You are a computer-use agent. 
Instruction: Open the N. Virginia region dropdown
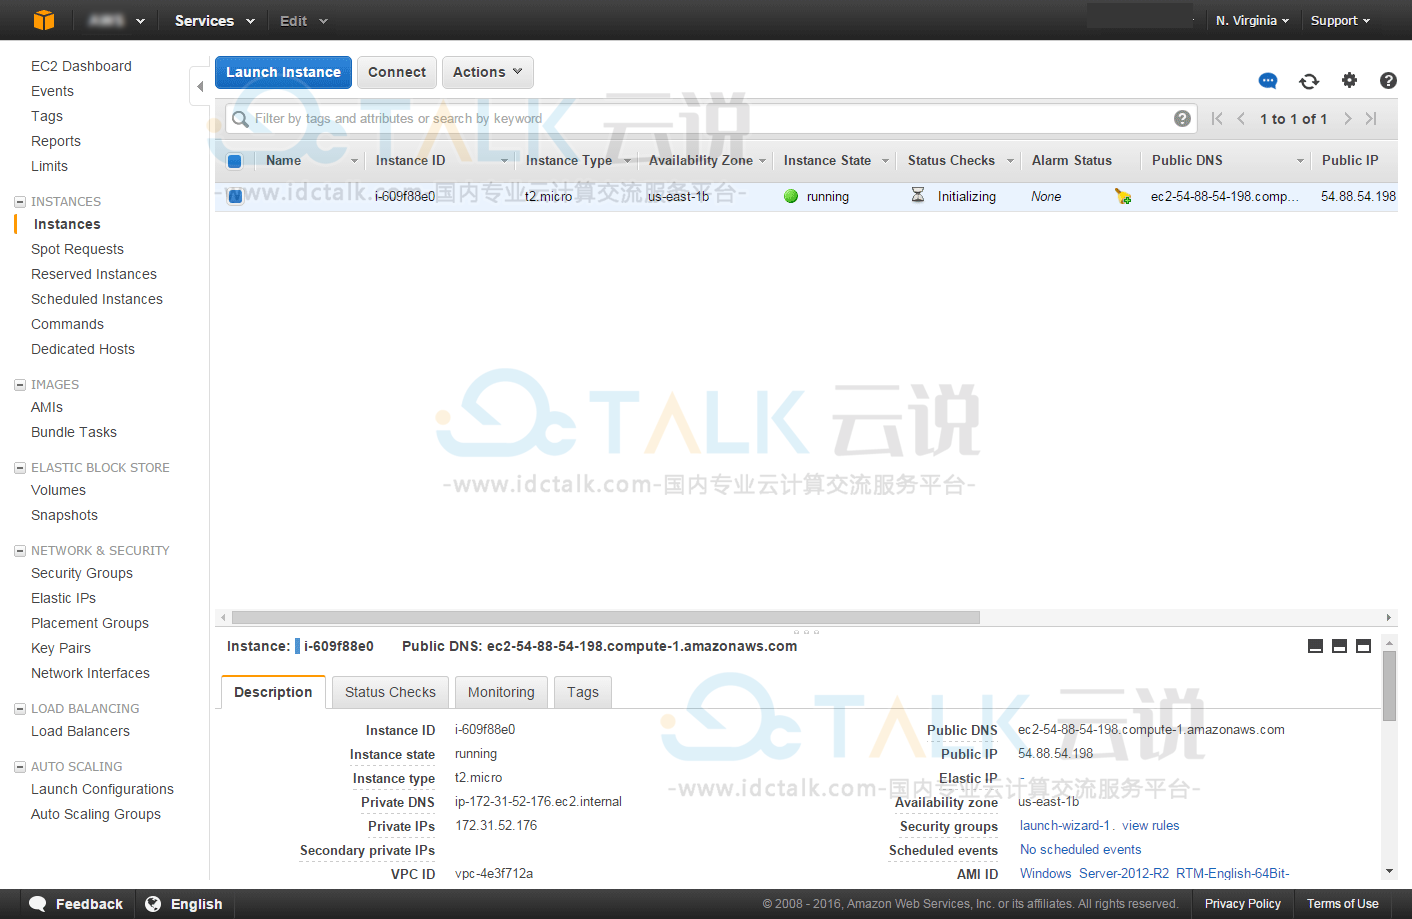[x=1252, y=20]
